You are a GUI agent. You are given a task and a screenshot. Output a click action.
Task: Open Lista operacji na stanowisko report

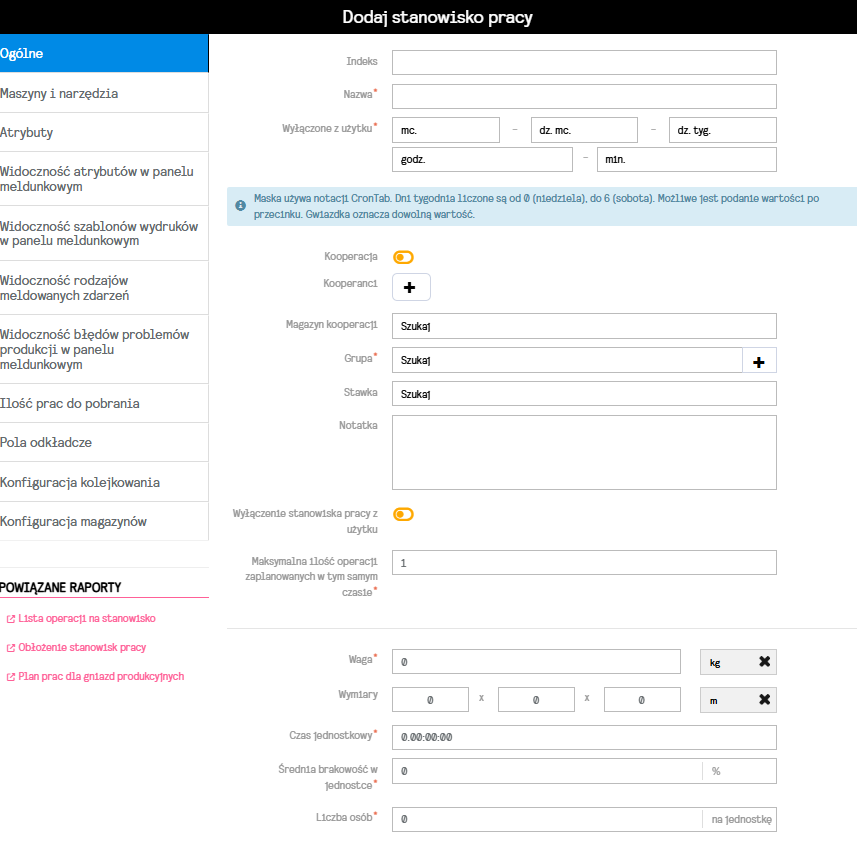pos(87,619)
